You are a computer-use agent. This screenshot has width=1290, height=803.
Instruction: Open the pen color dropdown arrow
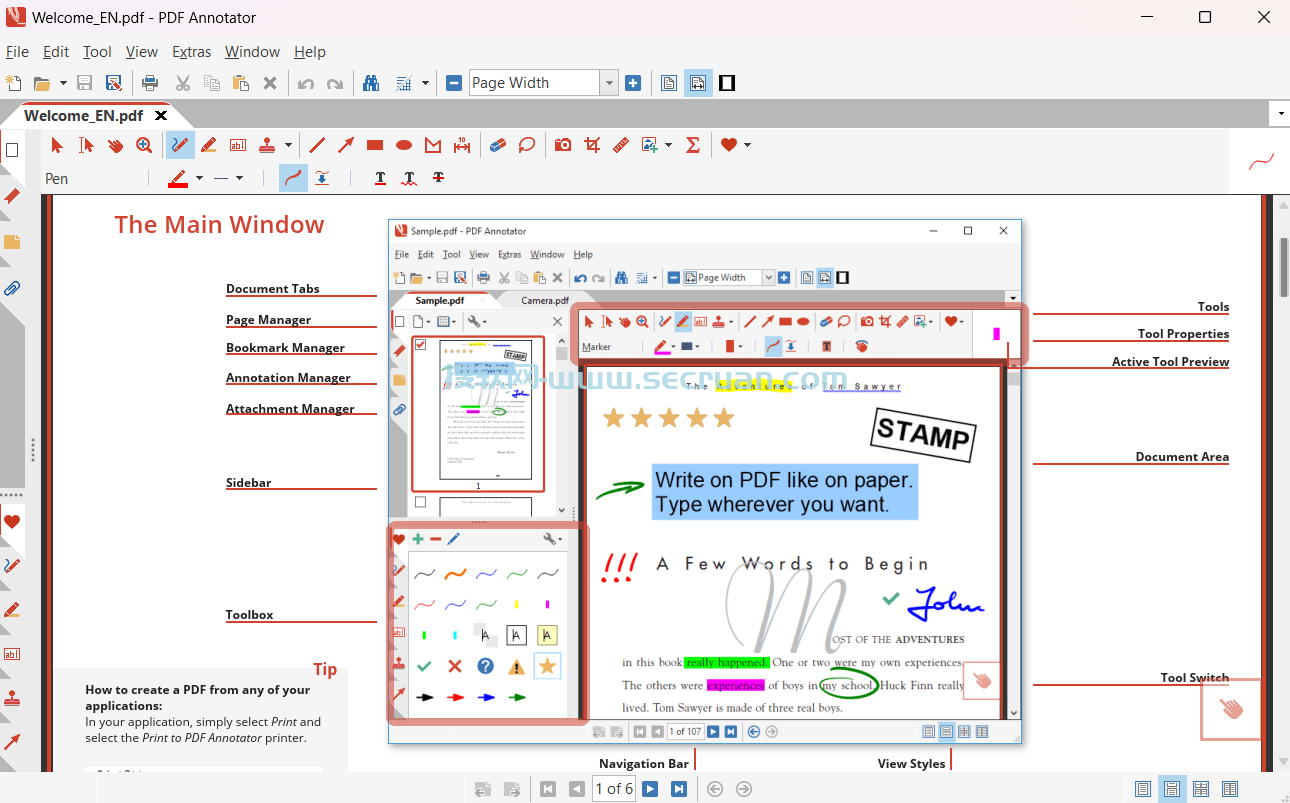[x=199, y=178]
